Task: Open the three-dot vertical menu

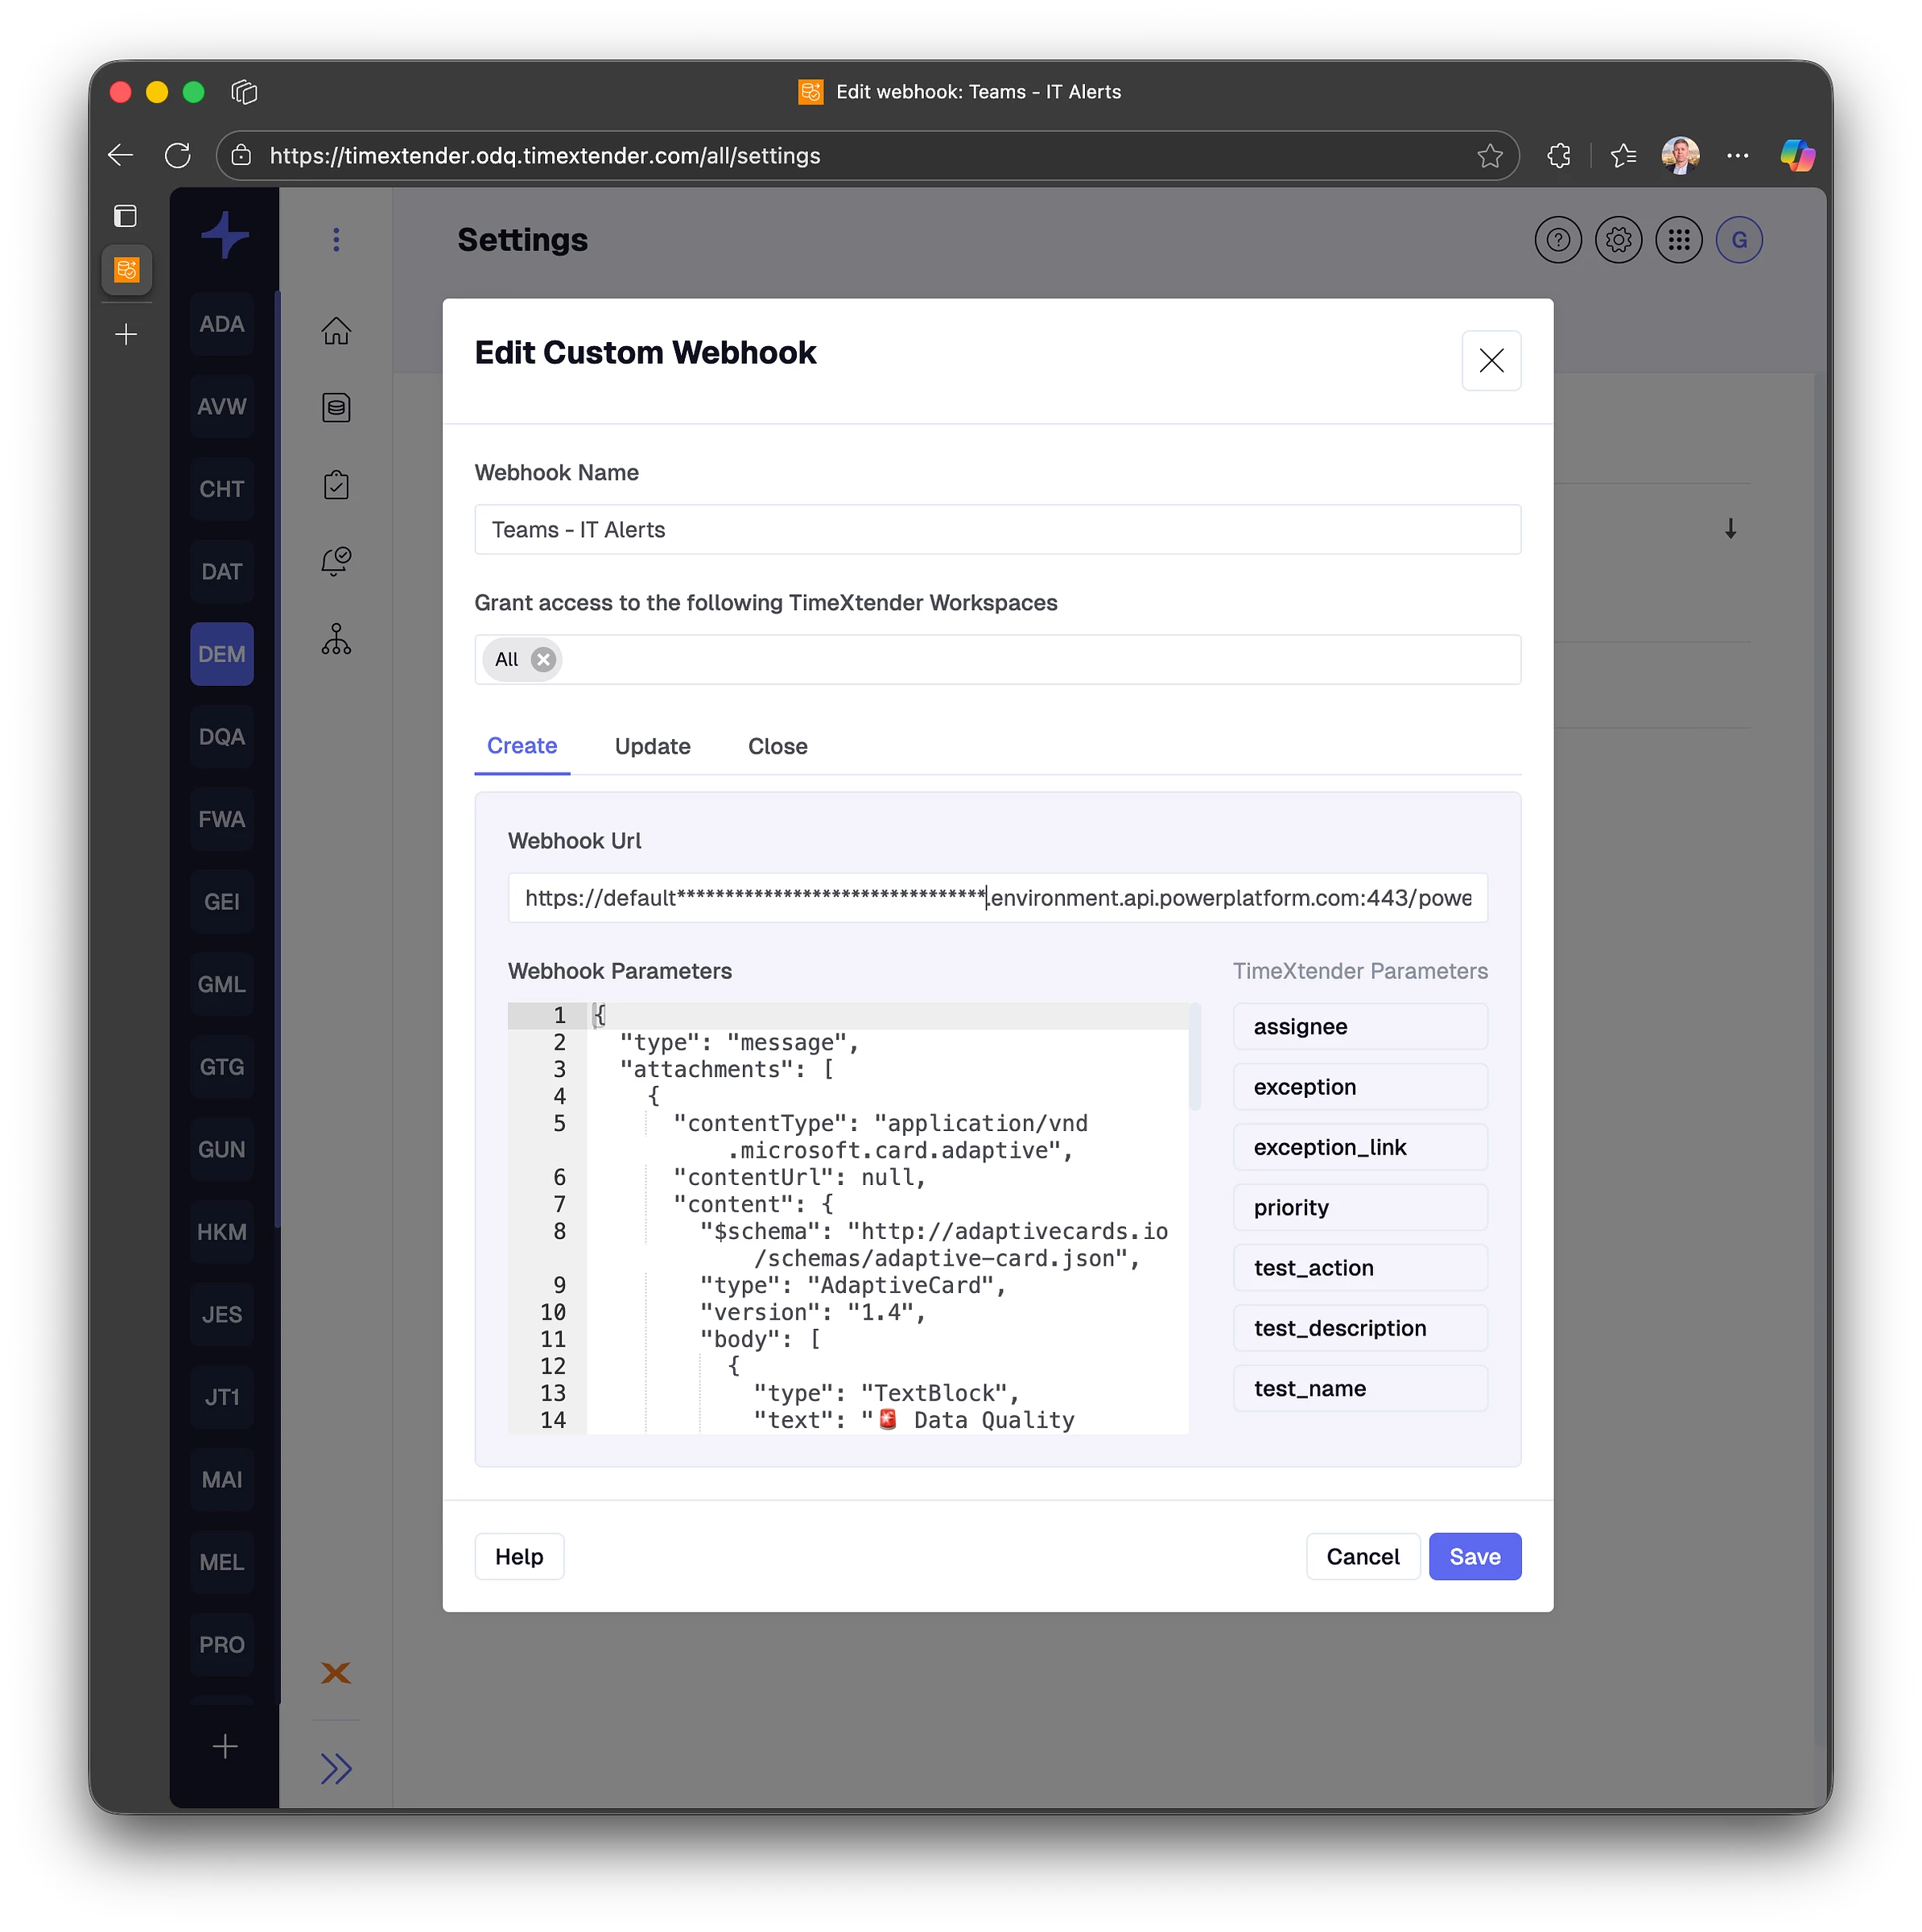Action: tap(336, 240)
